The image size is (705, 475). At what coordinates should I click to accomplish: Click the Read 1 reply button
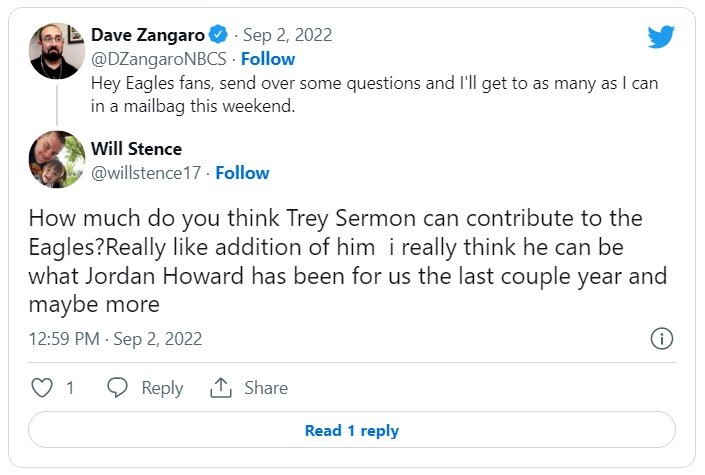pos(352,431)
